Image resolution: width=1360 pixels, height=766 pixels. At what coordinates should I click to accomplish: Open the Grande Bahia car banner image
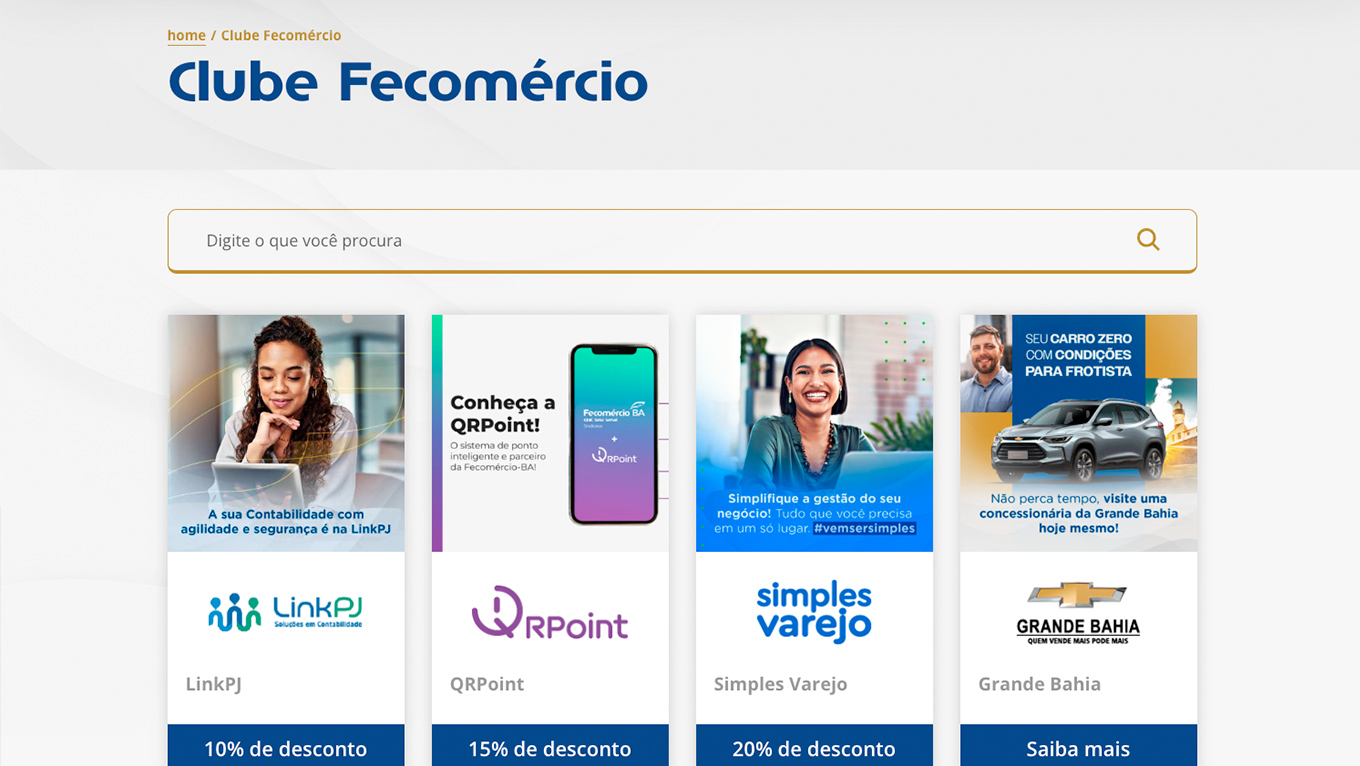click(1078, 433)
